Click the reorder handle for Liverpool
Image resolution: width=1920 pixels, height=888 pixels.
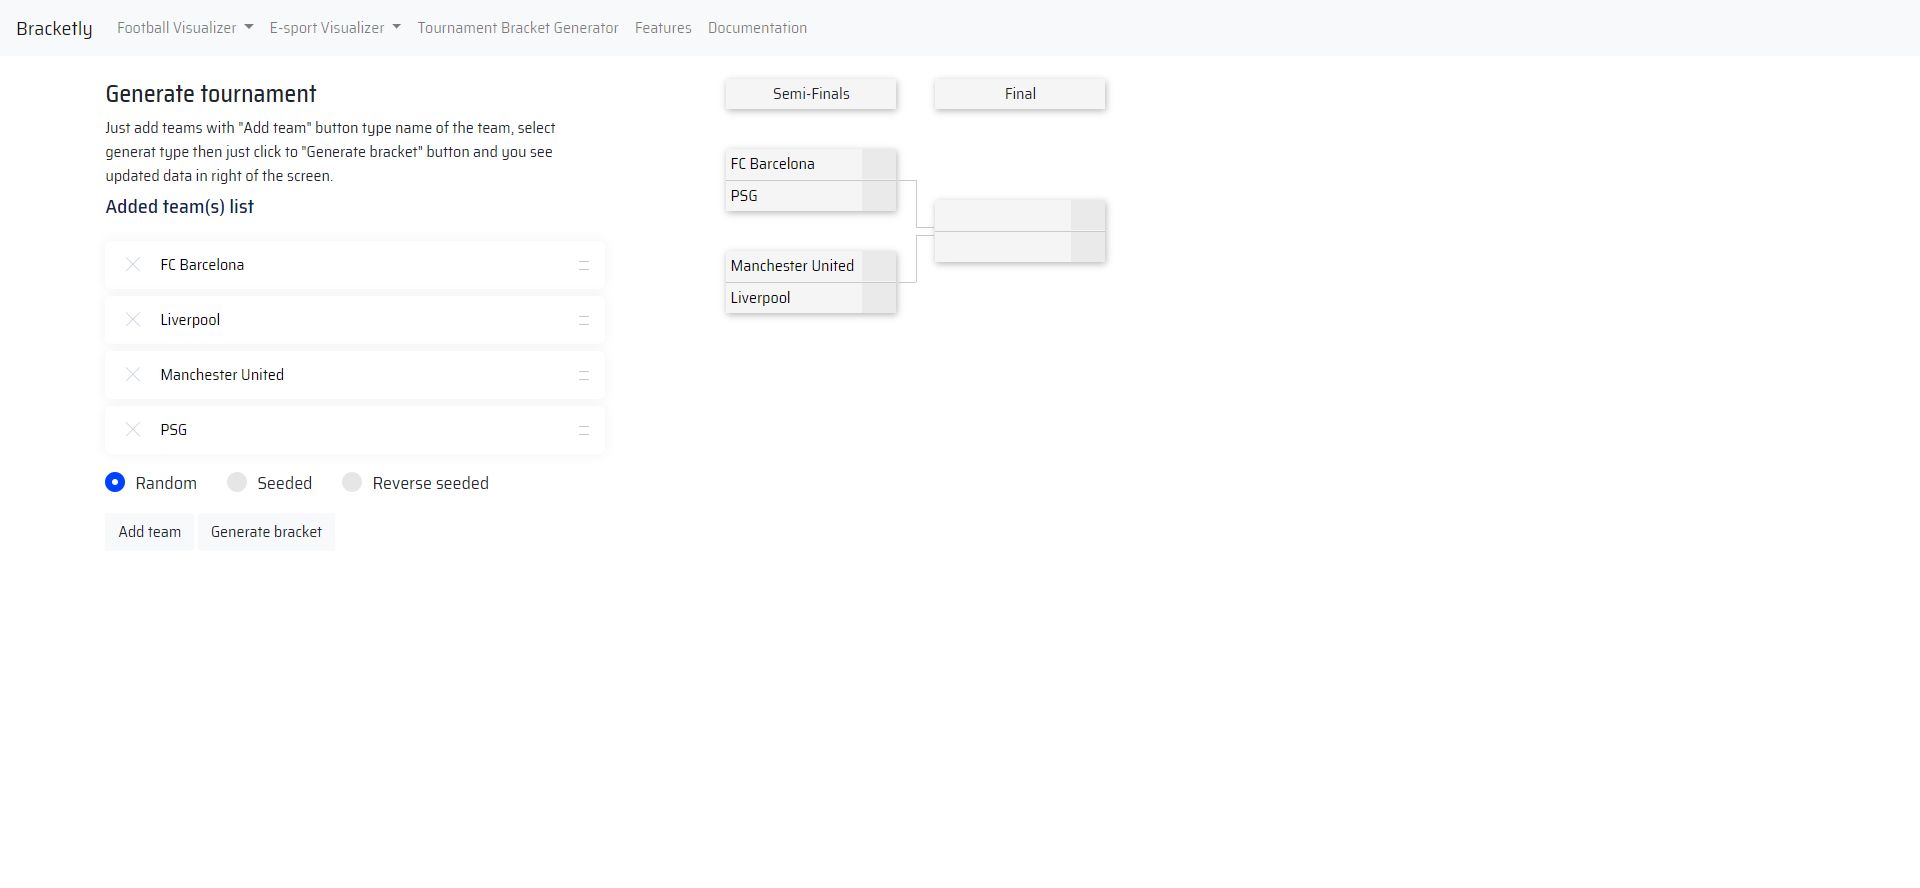pos(584,321)
